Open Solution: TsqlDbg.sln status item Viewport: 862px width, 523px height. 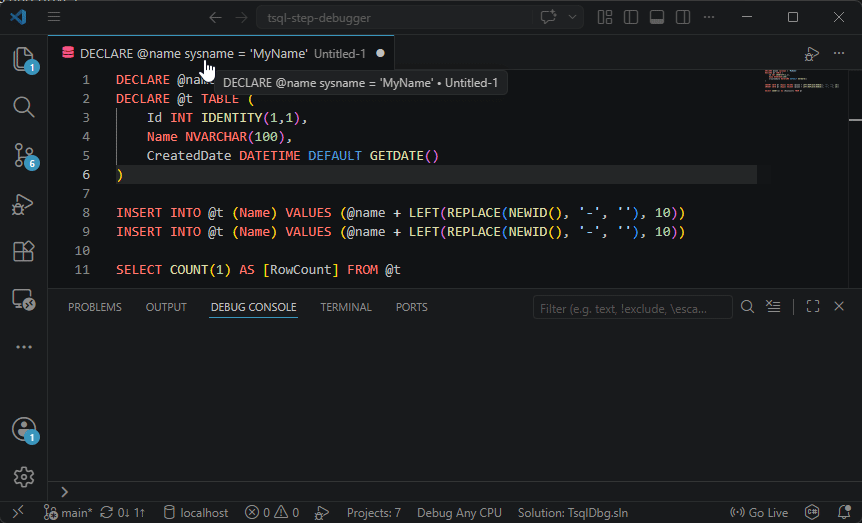pyautogui.click(x=573, y=513)
